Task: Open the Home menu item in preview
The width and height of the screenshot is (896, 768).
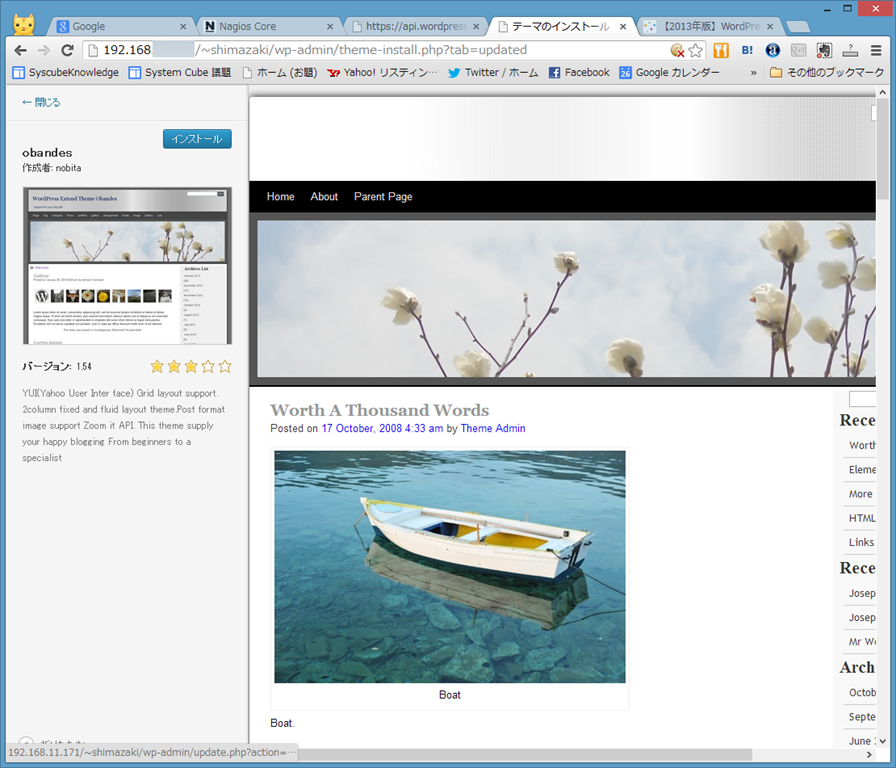Action: click(x=281, y=197)
